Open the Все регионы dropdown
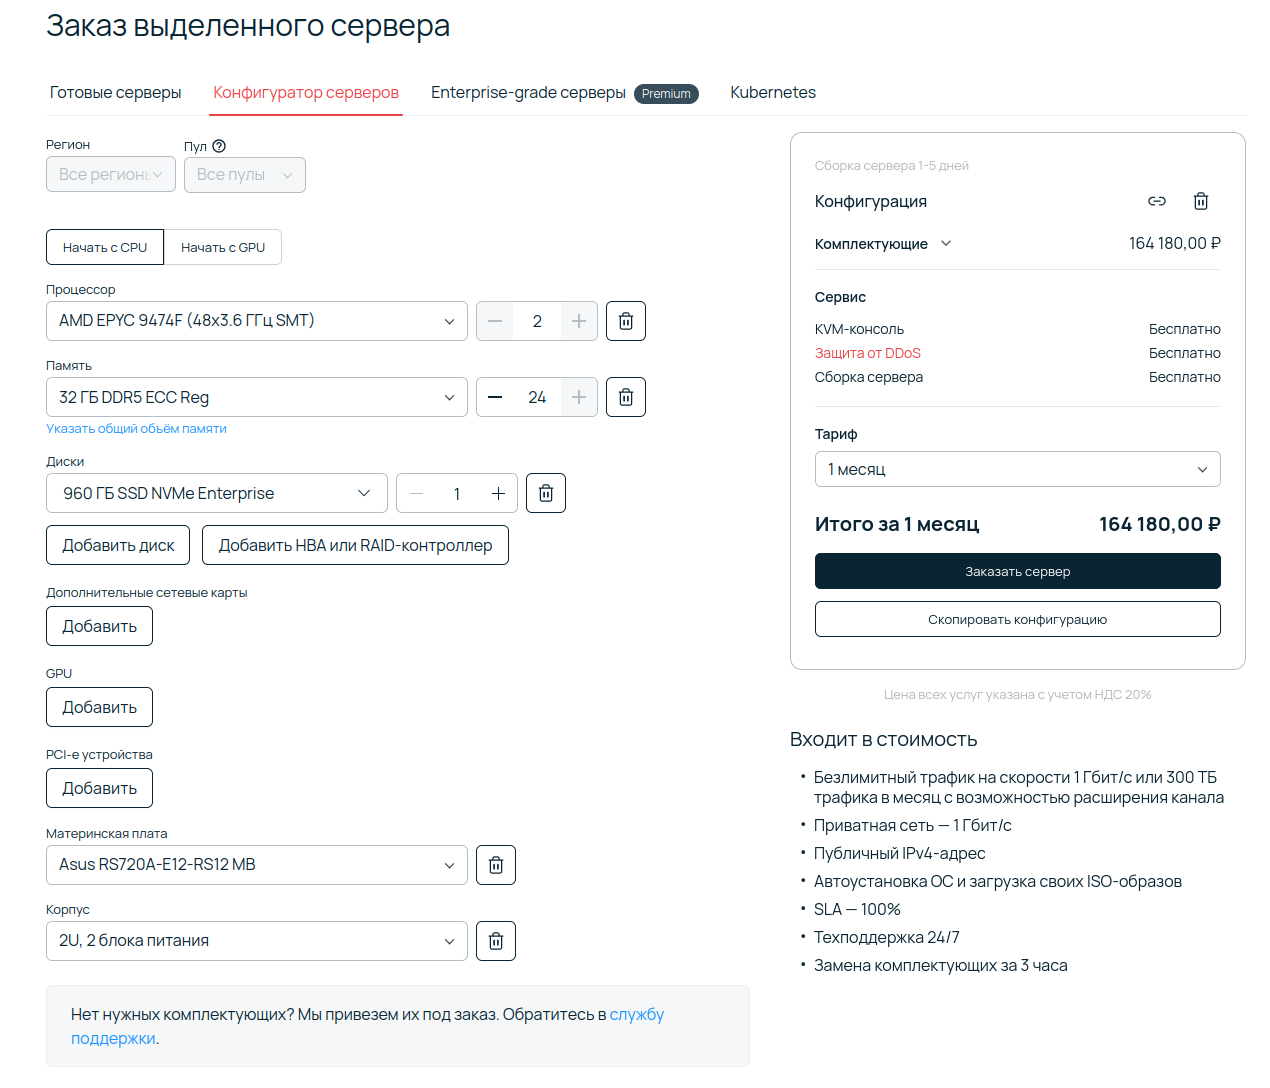This screenshot has height=1088, width=1270. (x=110, y=174)
